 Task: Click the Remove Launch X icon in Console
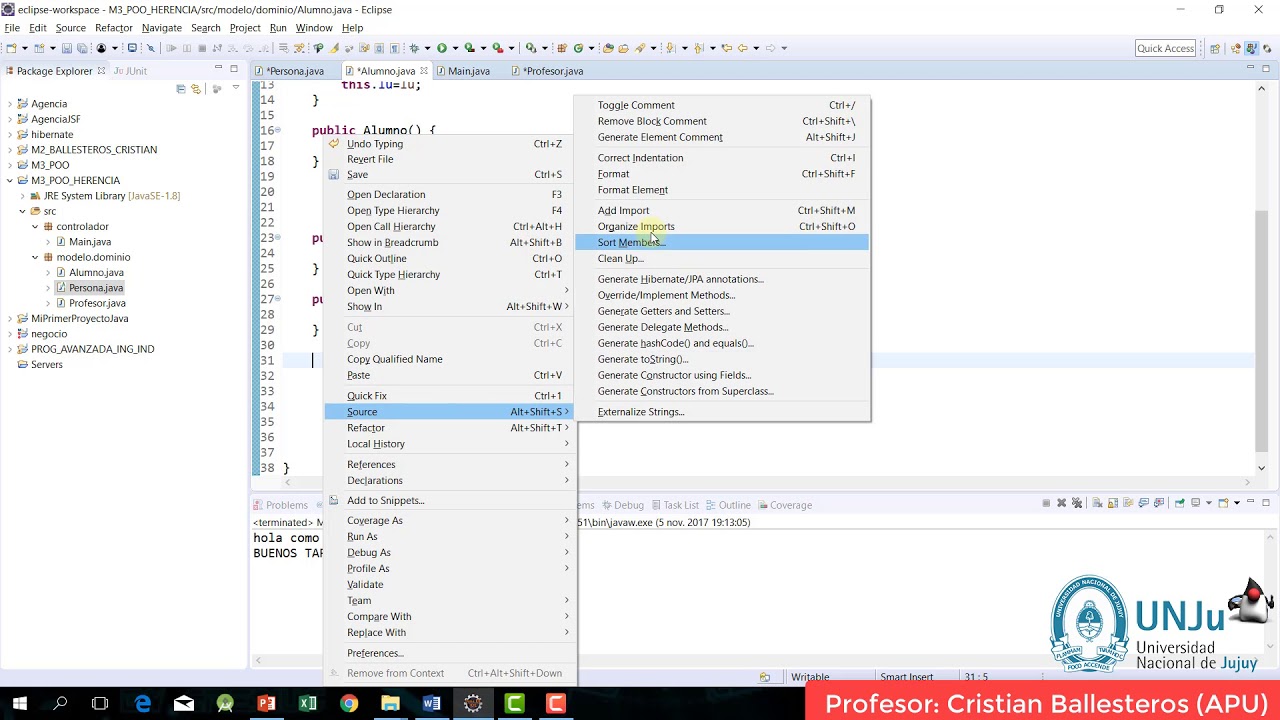(x=1062, y=503)
